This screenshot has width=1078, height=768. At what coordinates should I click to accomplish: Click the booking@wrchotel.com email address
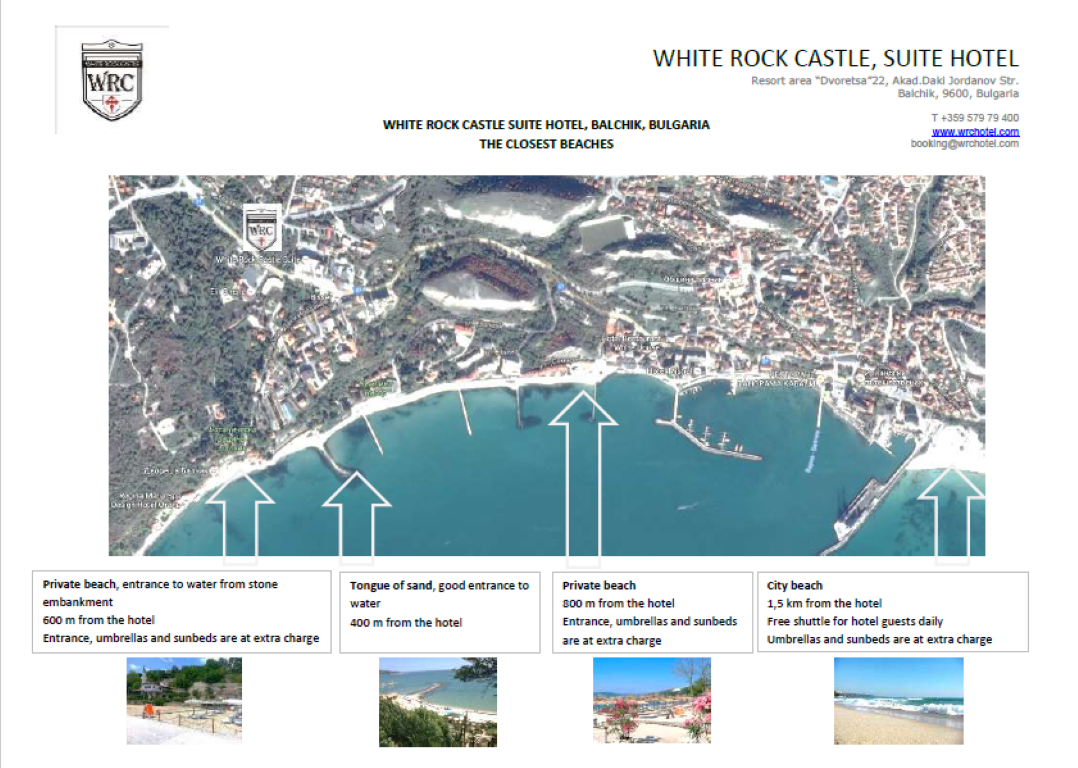coord(965,144)
